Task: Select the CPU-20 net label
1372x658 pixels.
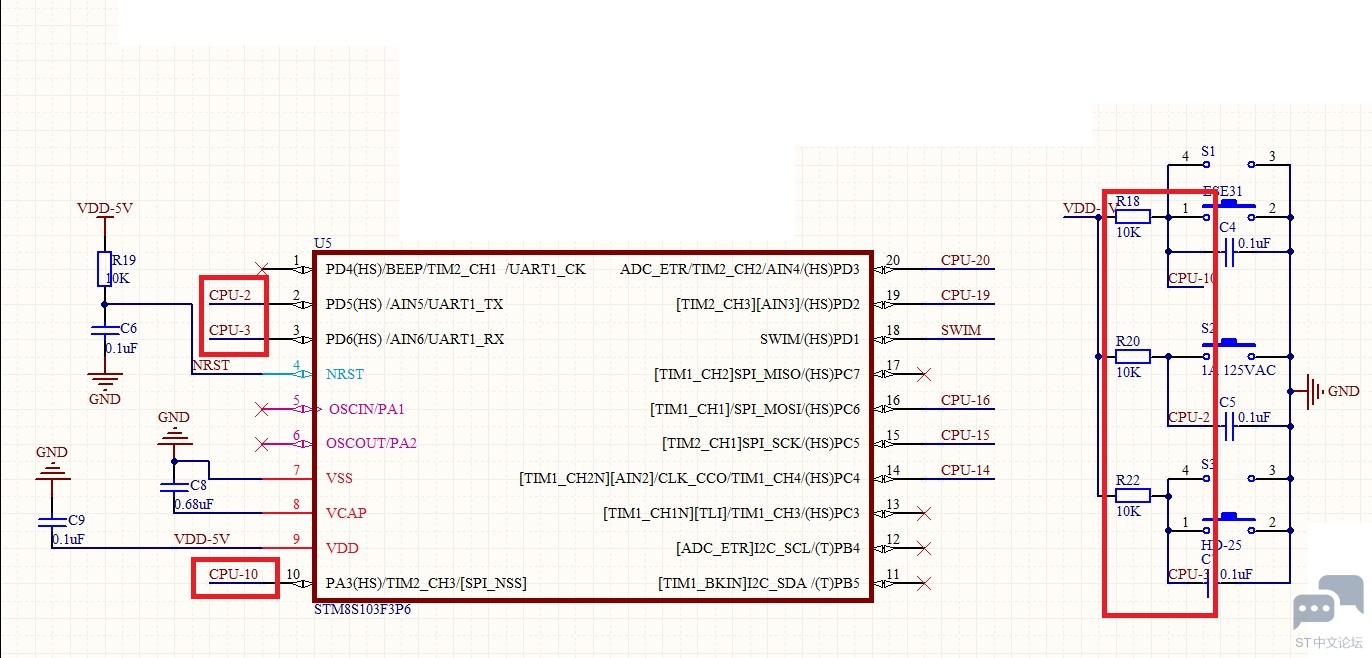Action: click(x=965, y=260)
